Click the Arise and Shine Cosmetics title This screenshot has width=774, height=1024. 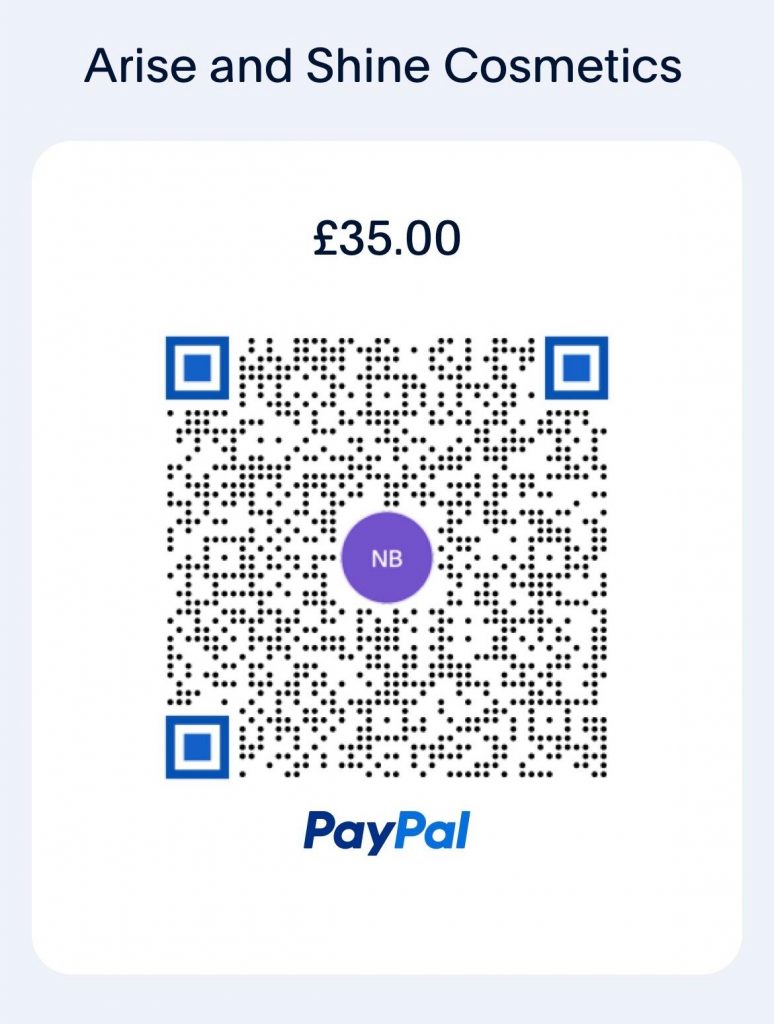383,66
